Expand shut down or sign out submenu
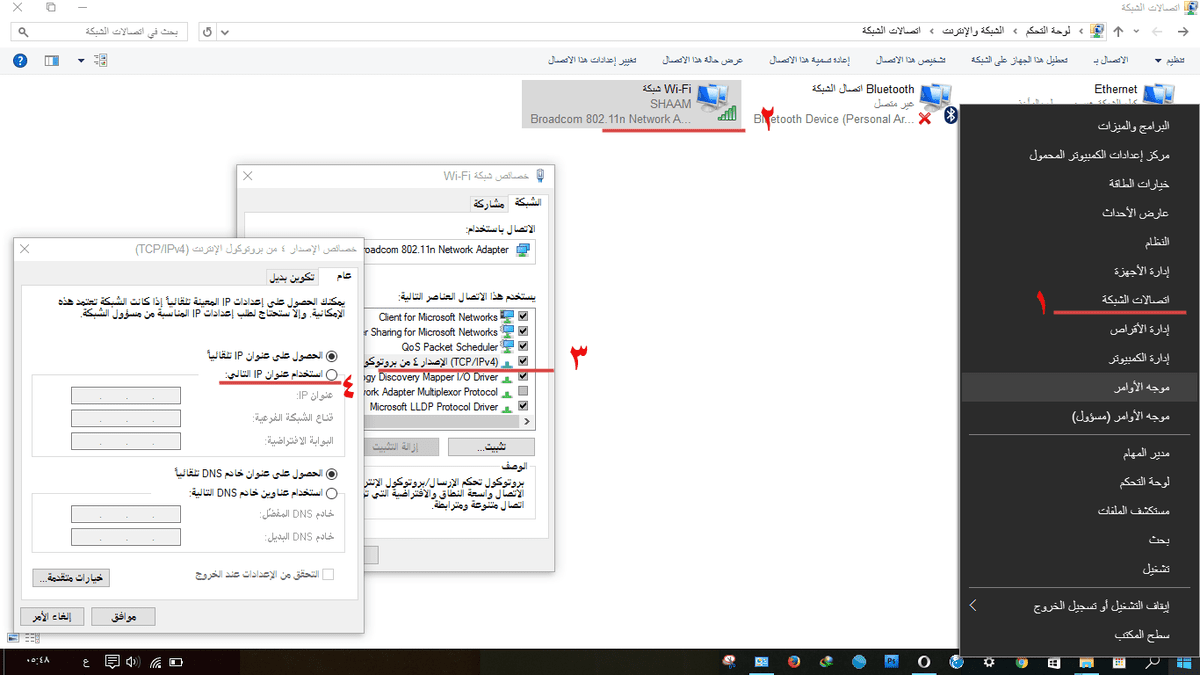Image resolution: width=1200 pixels, height=675 pixels. coord(974,606)
